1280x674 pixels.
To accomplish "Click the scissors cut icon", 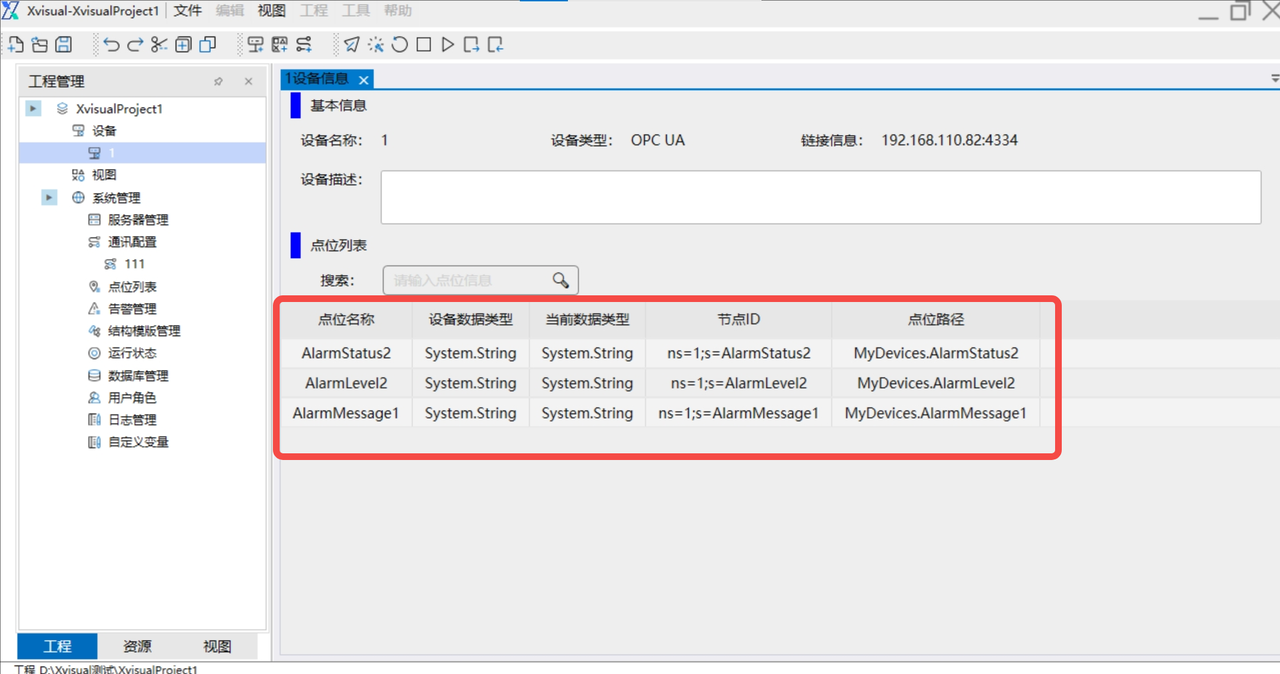I will click(159, 44).
